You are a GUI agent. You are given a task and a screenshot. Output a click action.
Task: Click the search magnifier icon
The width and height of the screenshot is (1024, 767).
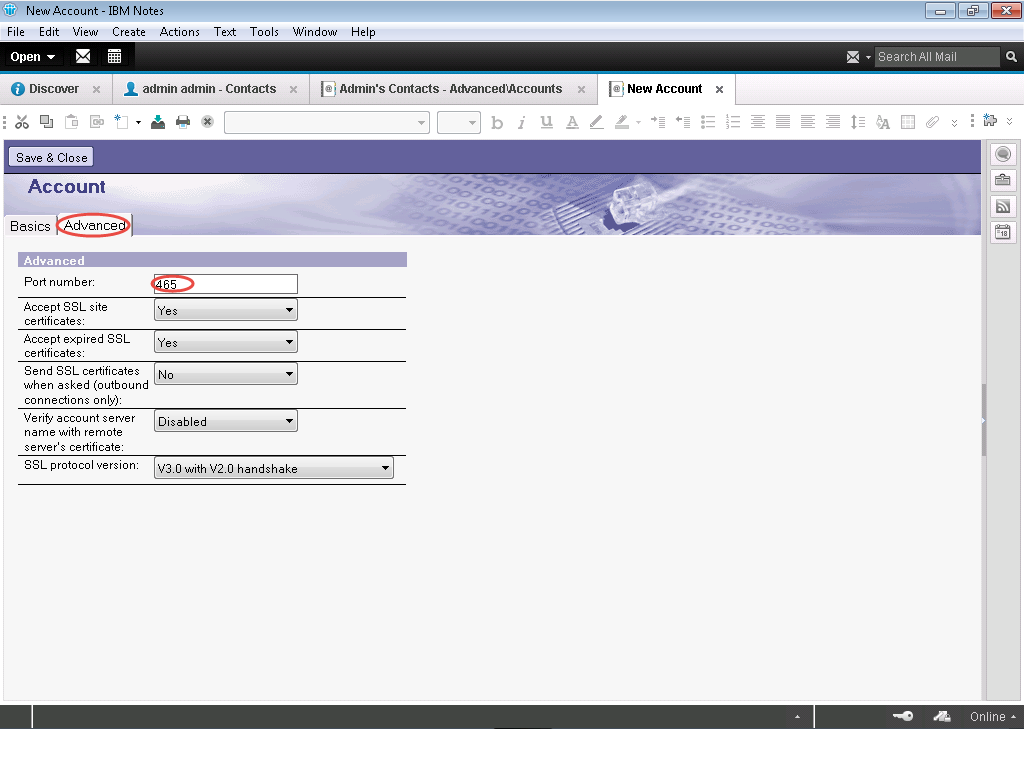pyautogui.click(x=1011, y=57)
